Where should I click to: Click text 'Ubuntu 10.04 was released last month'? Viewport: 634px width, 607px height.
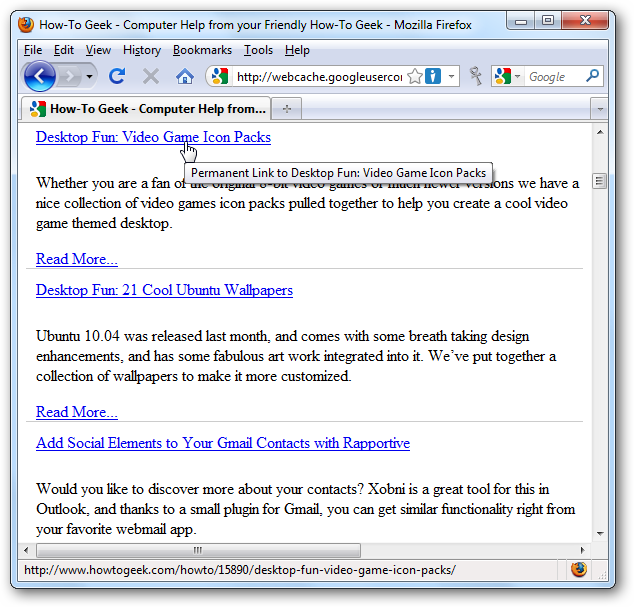[152, 336]
